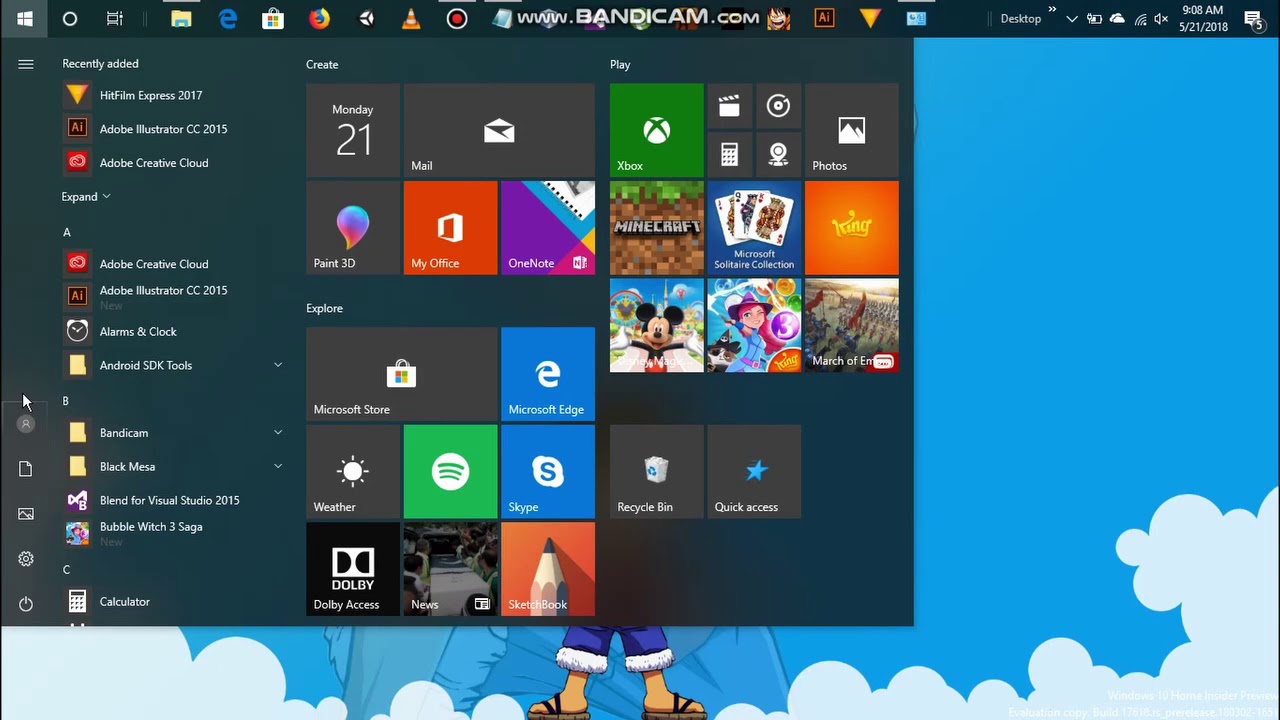This screenshot has height=720, width=1280.
Task: Launch HitFilm Express 2017 from app list
Action: coord(173,95)
